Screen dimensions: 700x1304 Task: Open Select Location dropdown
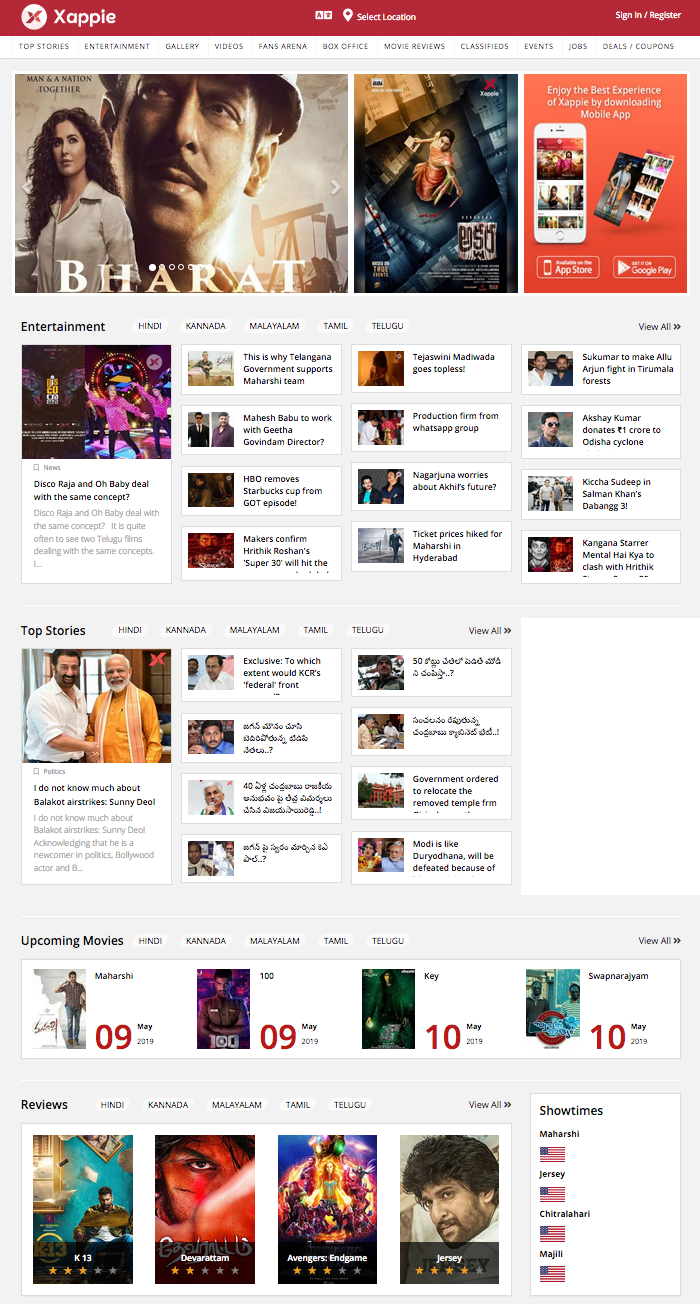pyautogui.click(x=386, y=17)
